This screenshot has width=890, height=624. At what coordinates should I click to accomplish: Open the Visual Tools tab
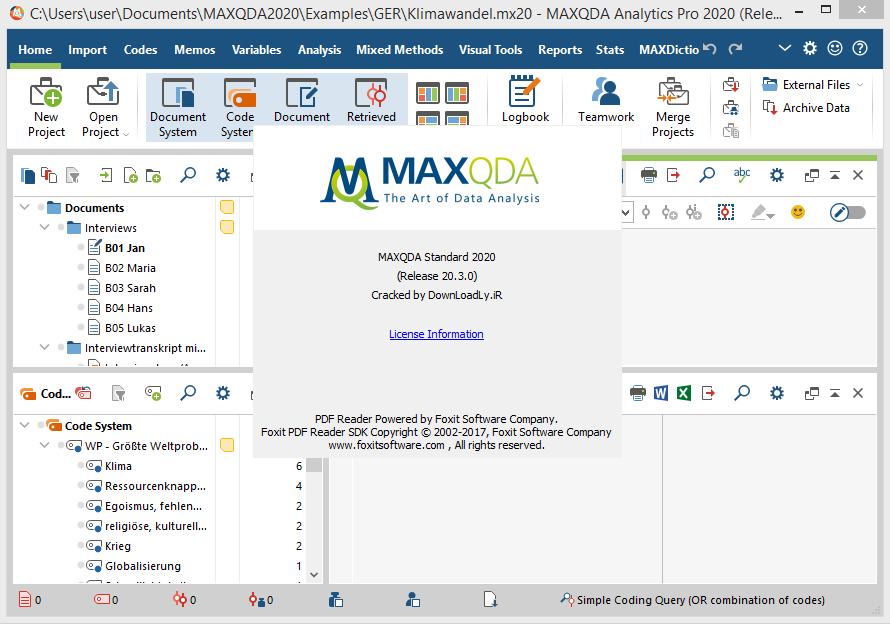490,50
